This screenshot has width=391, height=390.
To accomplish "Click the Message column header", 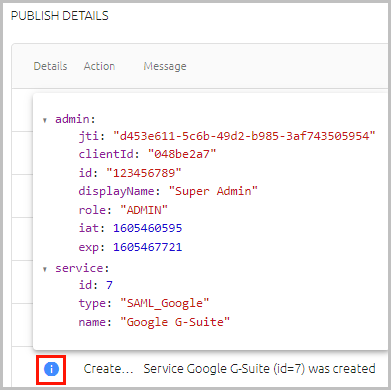I will pyautogui.click(x=165, y=66).
